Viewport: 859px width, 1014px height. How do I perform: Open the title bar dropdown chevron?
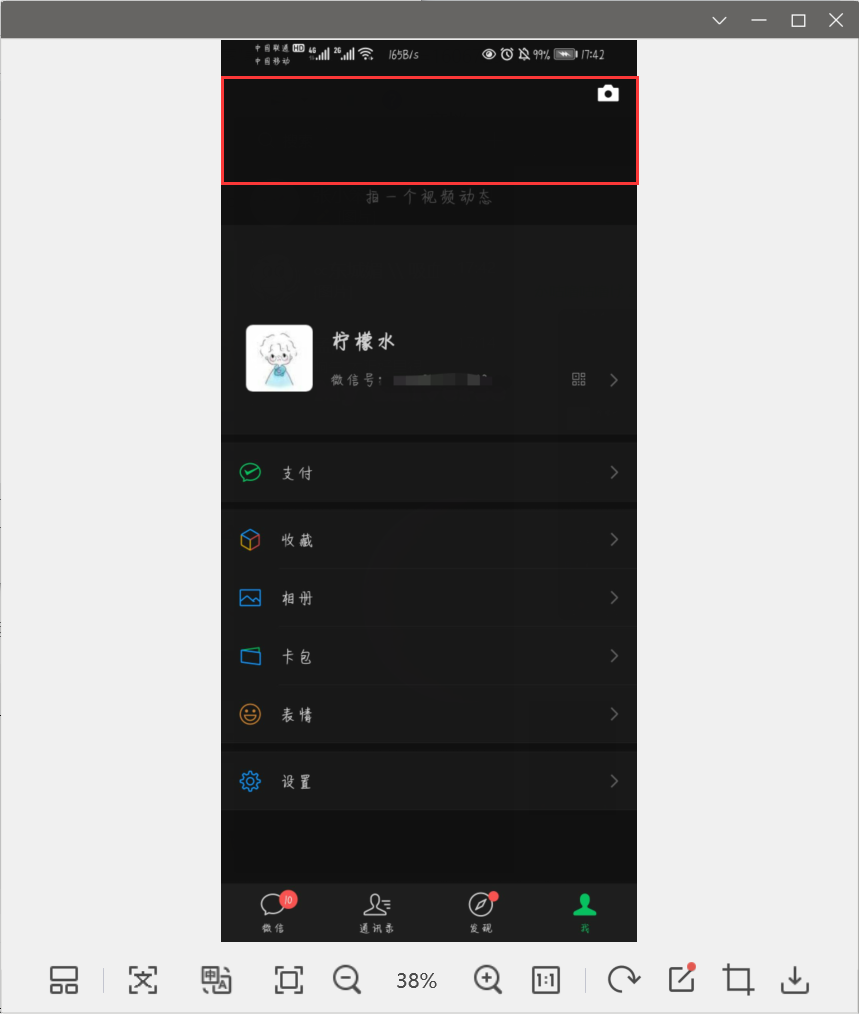719,20
